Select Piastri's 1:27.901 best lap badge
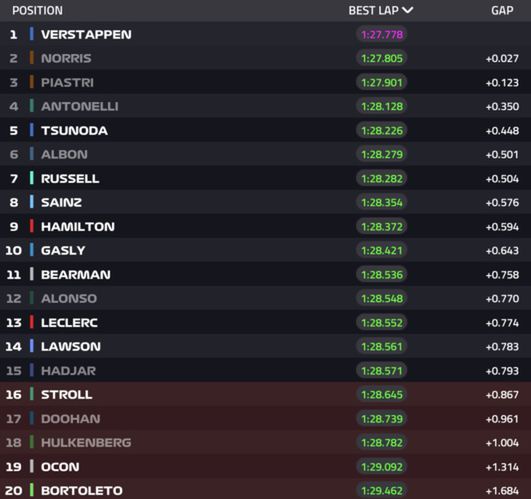531x499 pixels. pos(382,83)
